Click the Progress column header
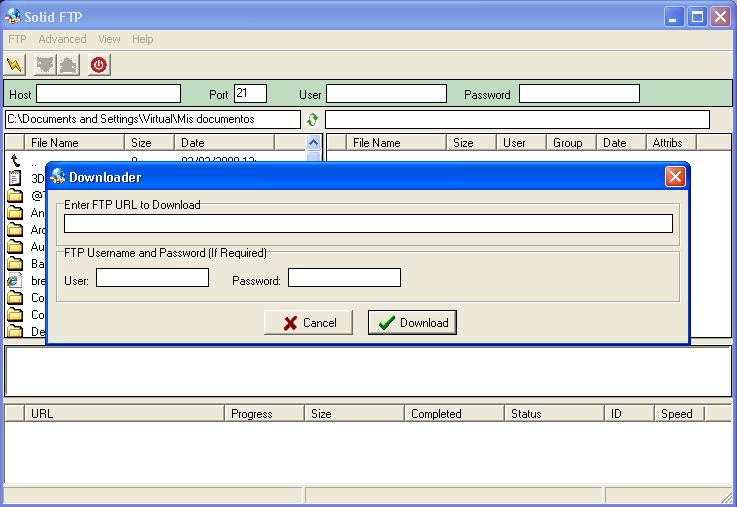Screen dimensions: 737x507 [x=264, y=413]
